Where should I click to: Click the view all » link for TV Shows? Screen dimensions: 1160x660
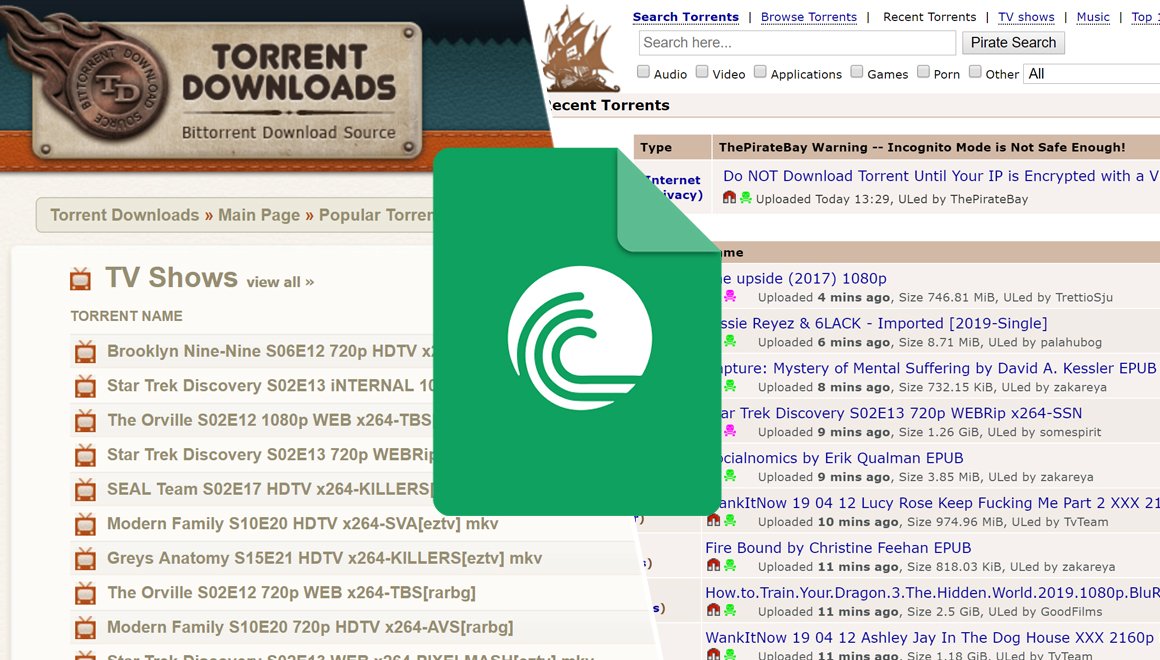pyautogui.click(x=280, y=282)
